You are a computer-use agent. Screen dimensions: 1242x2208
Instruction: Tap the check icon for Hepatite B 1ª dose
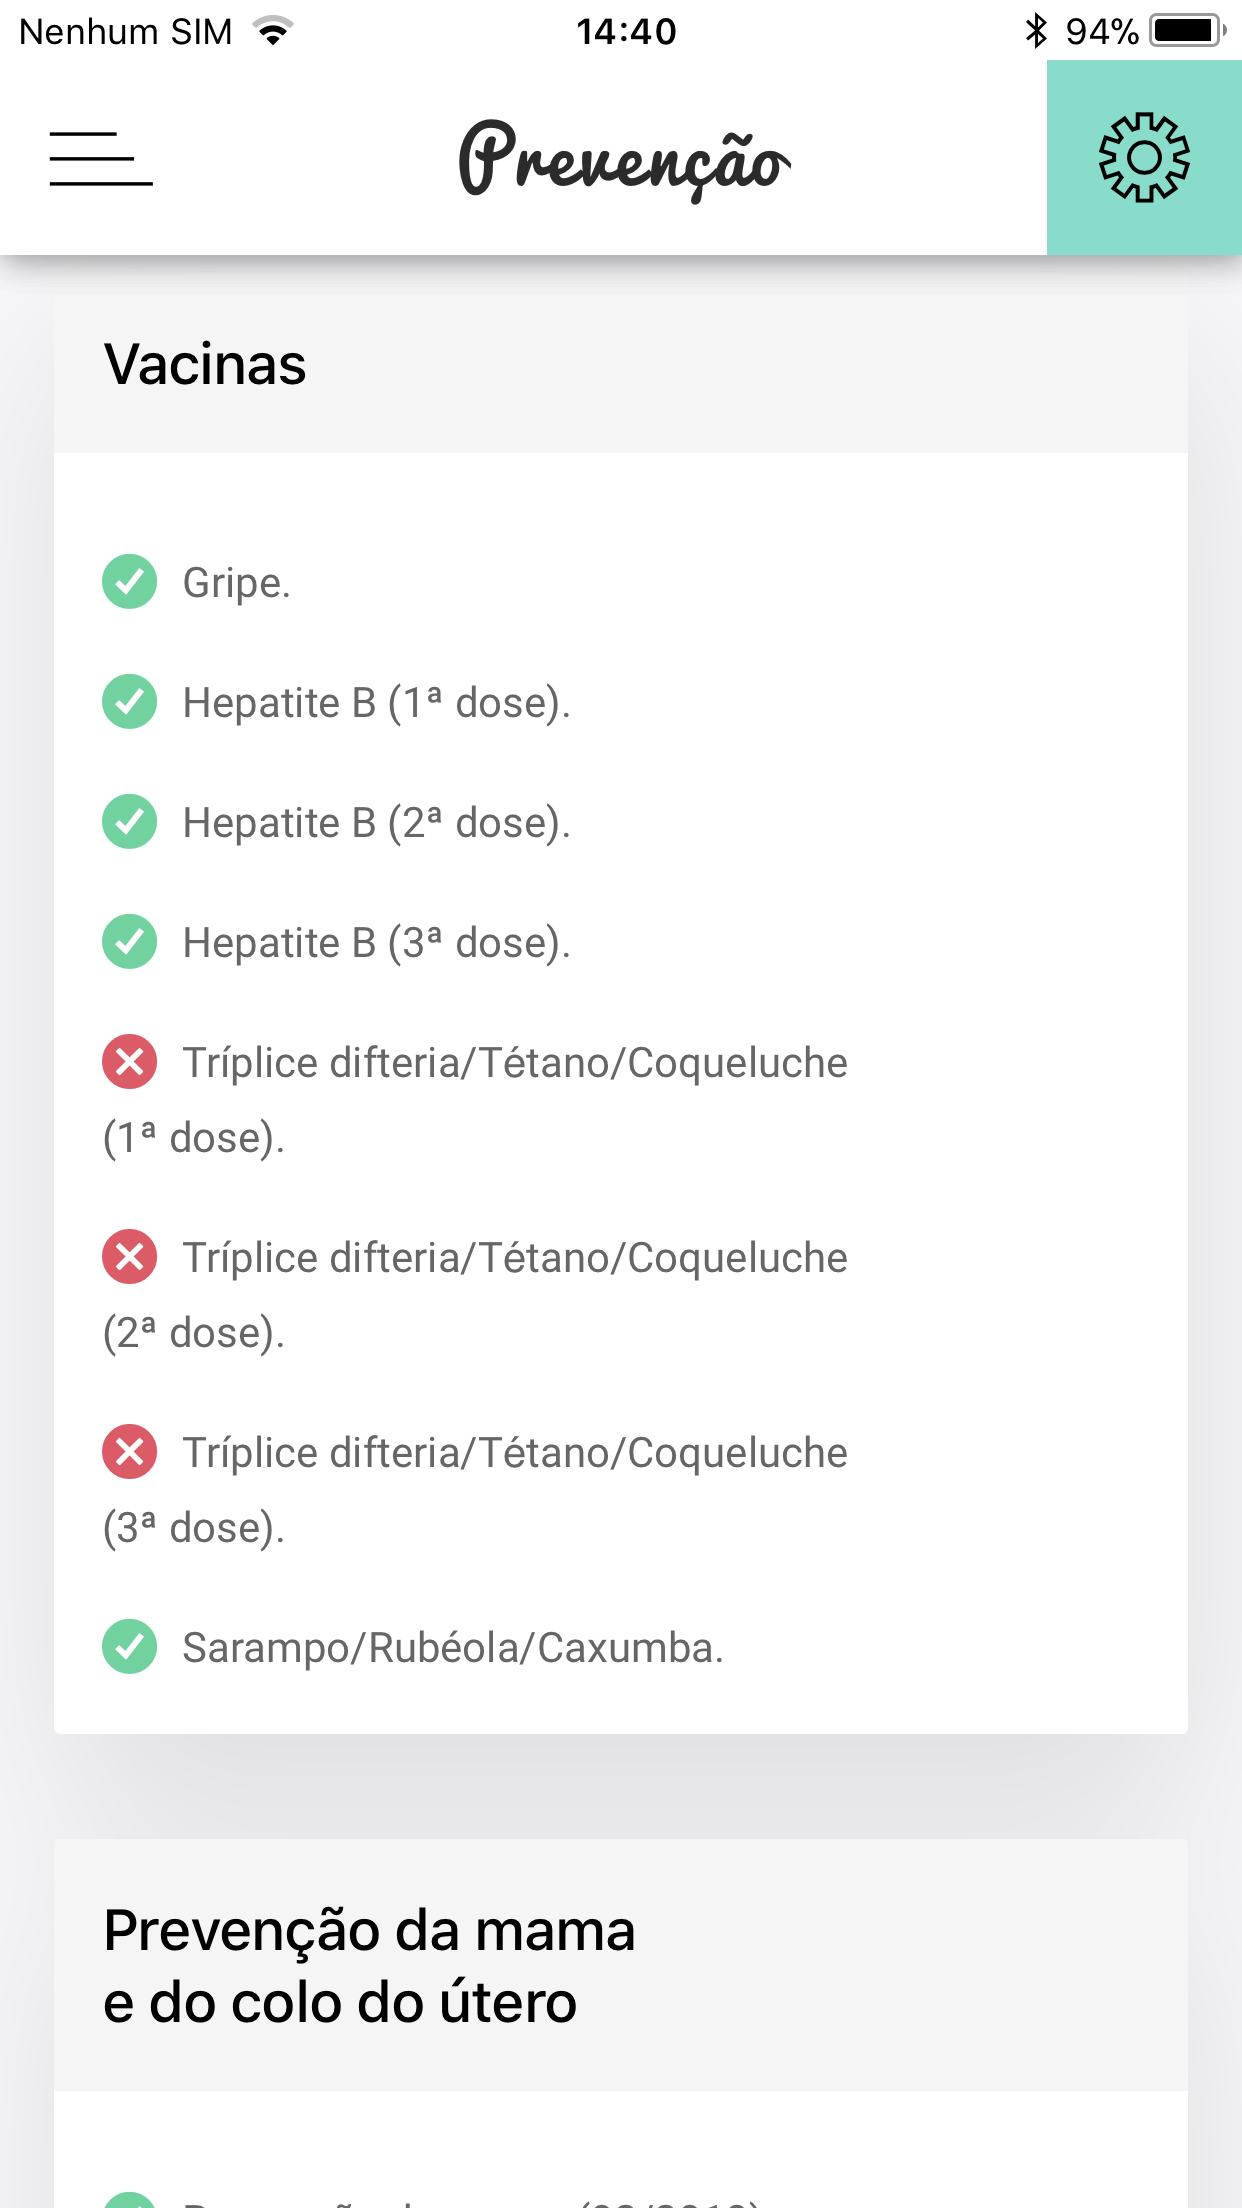[130, 701]
